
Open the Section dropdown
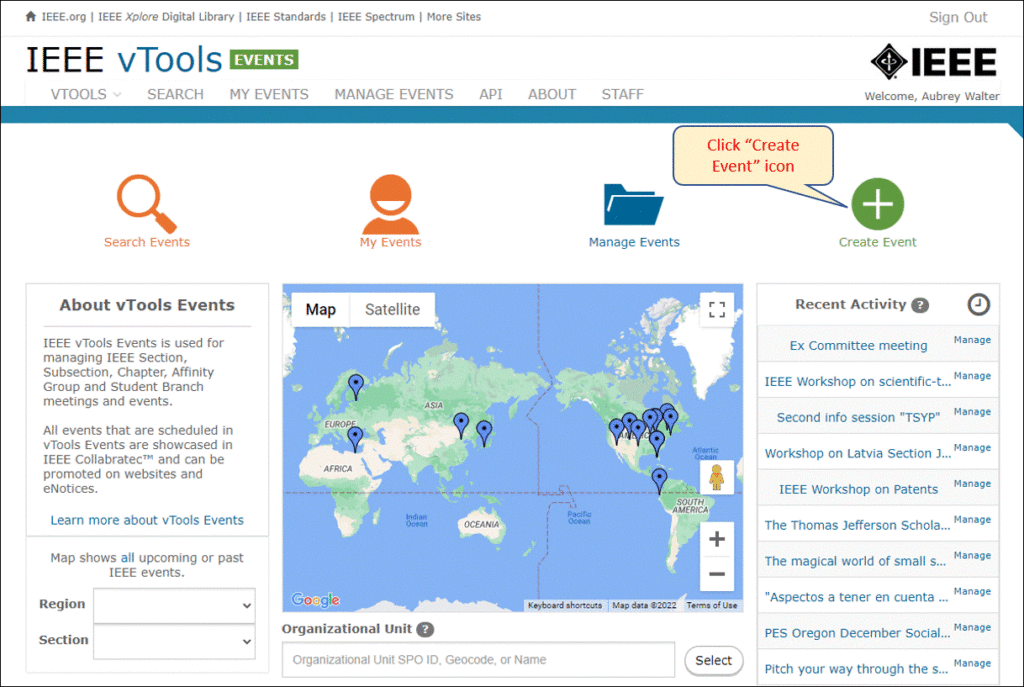tap(173, 640)
